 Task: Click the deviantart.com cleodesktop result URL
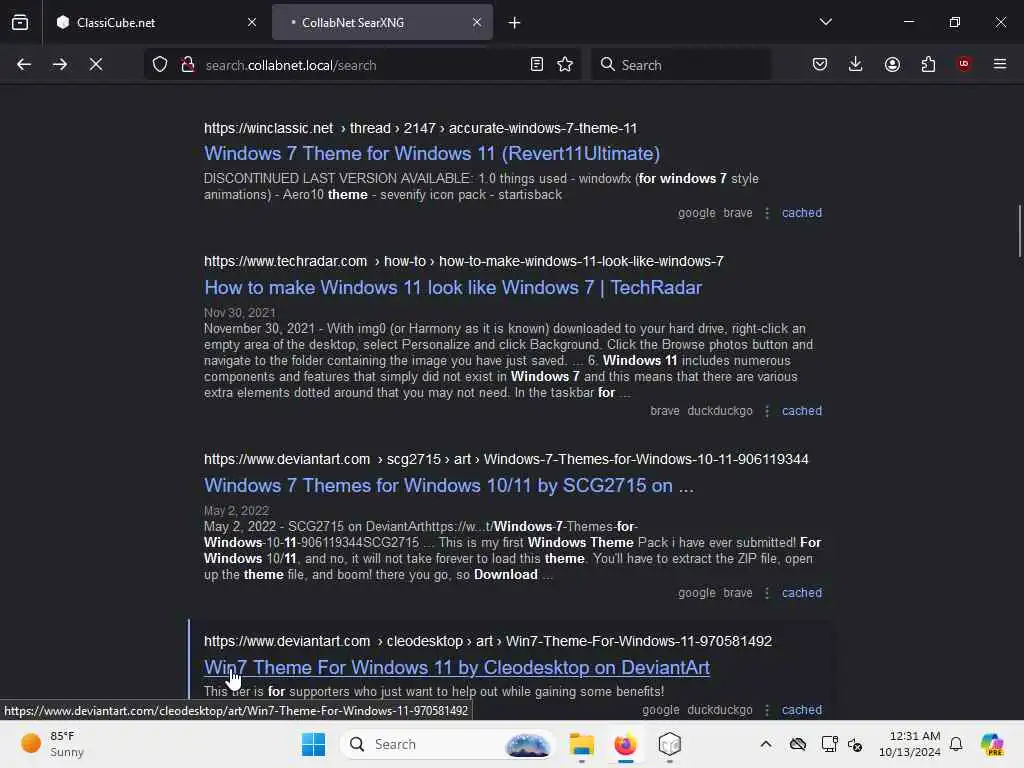(x=488, y=641)
